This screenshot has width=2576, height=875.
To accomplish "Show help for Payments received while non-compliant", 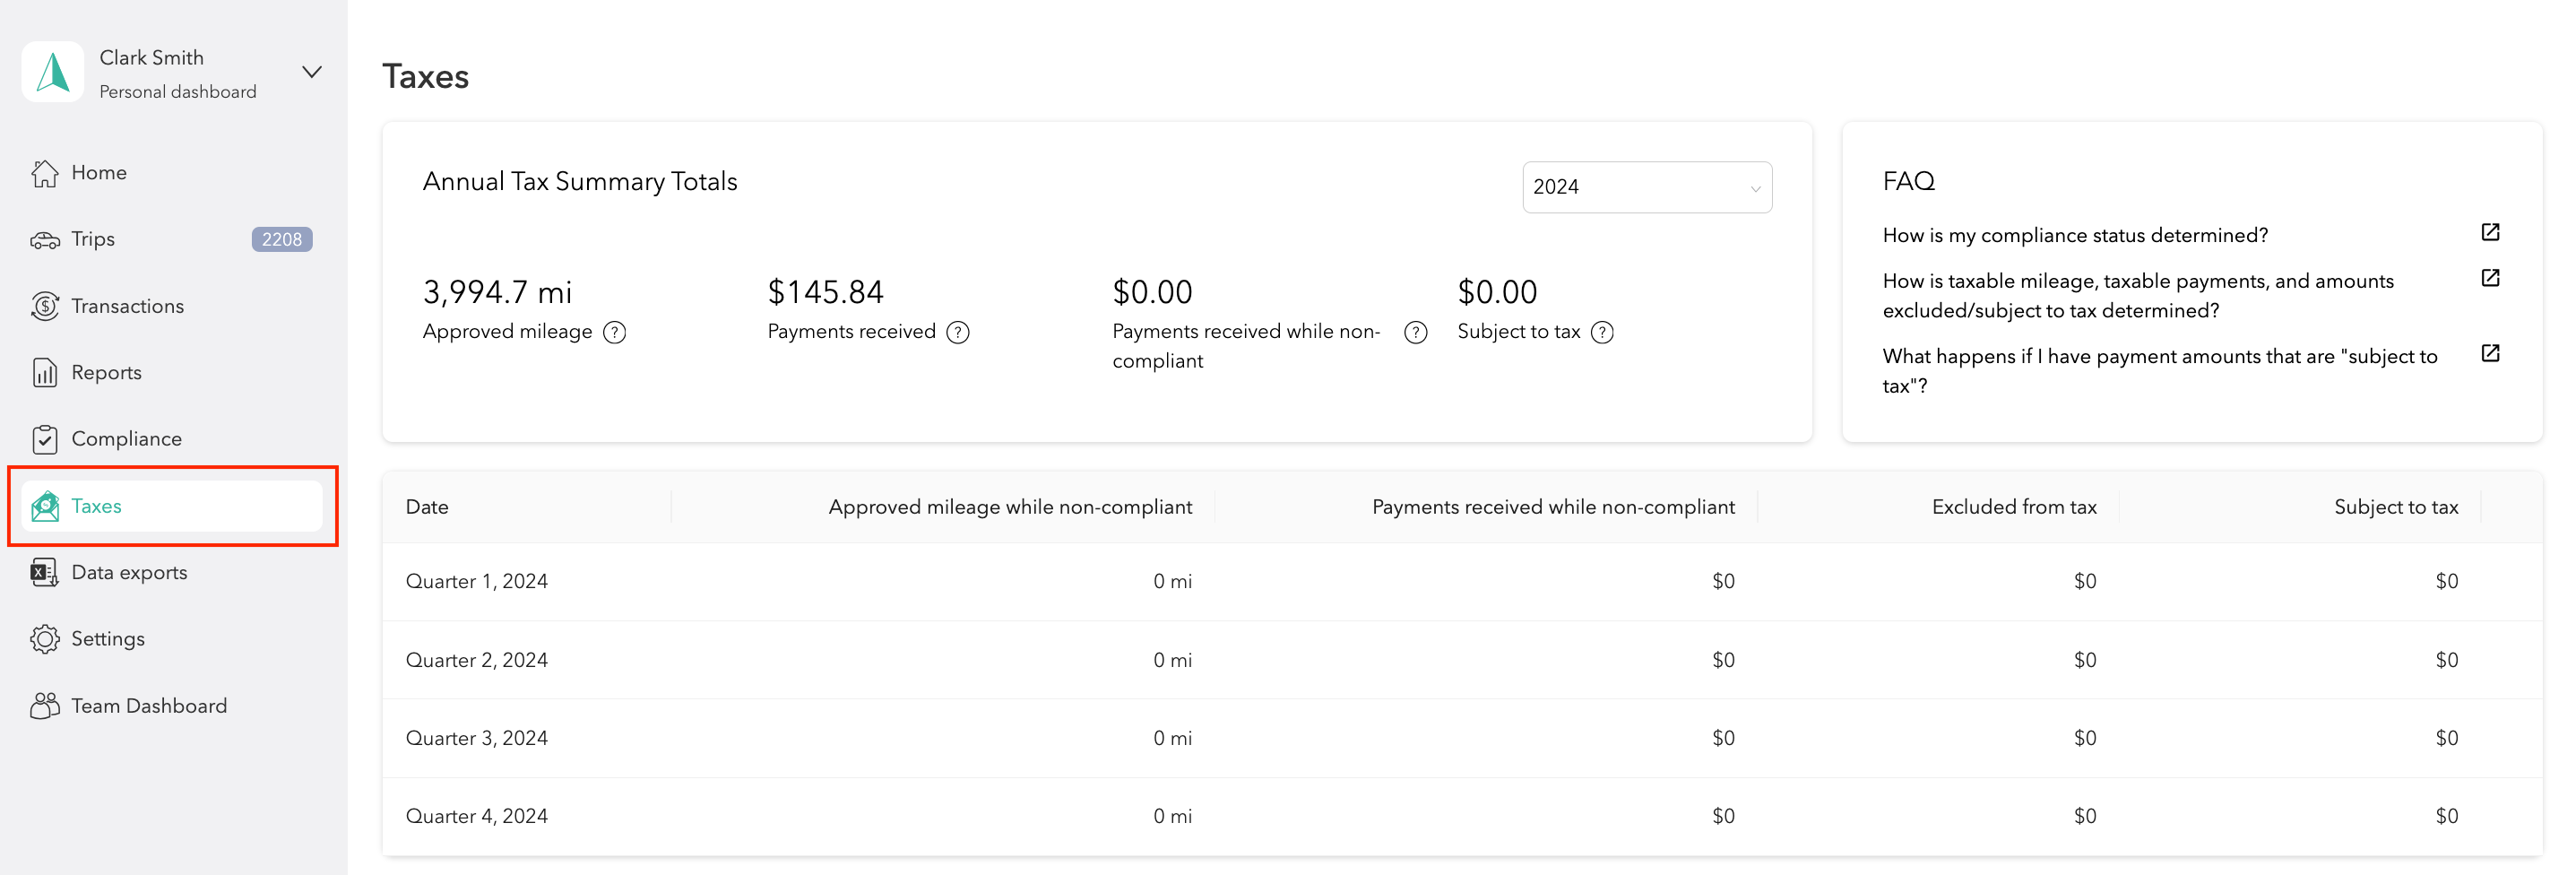I will (x=1415, y=332).
